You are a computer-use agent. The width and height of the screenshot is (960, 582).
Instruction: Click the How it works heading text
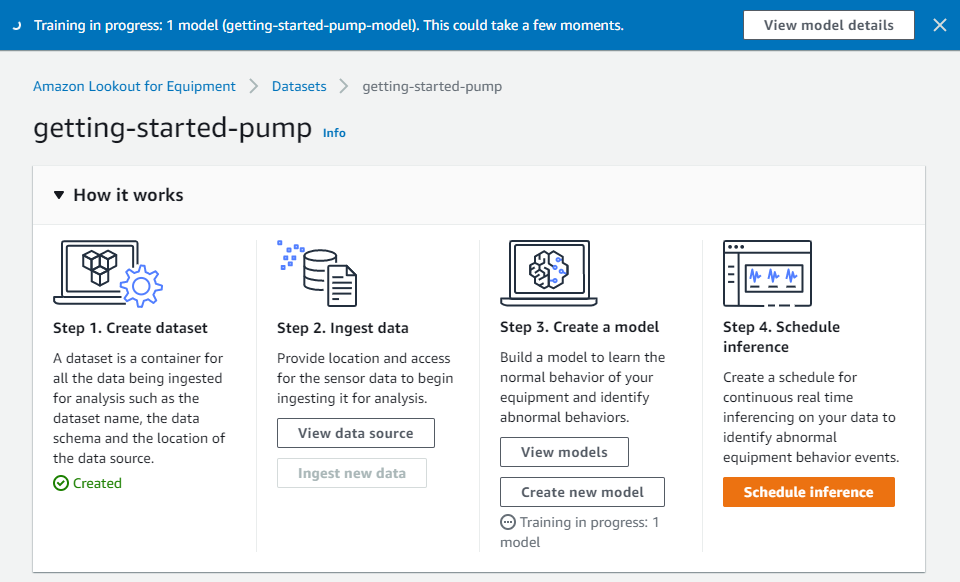pyautogui.click(x=129, y=195)
